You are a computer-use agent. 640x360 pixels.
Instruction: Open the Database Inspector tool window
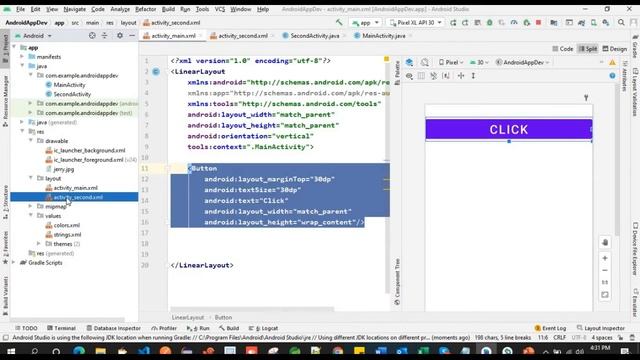pos(114,328)
